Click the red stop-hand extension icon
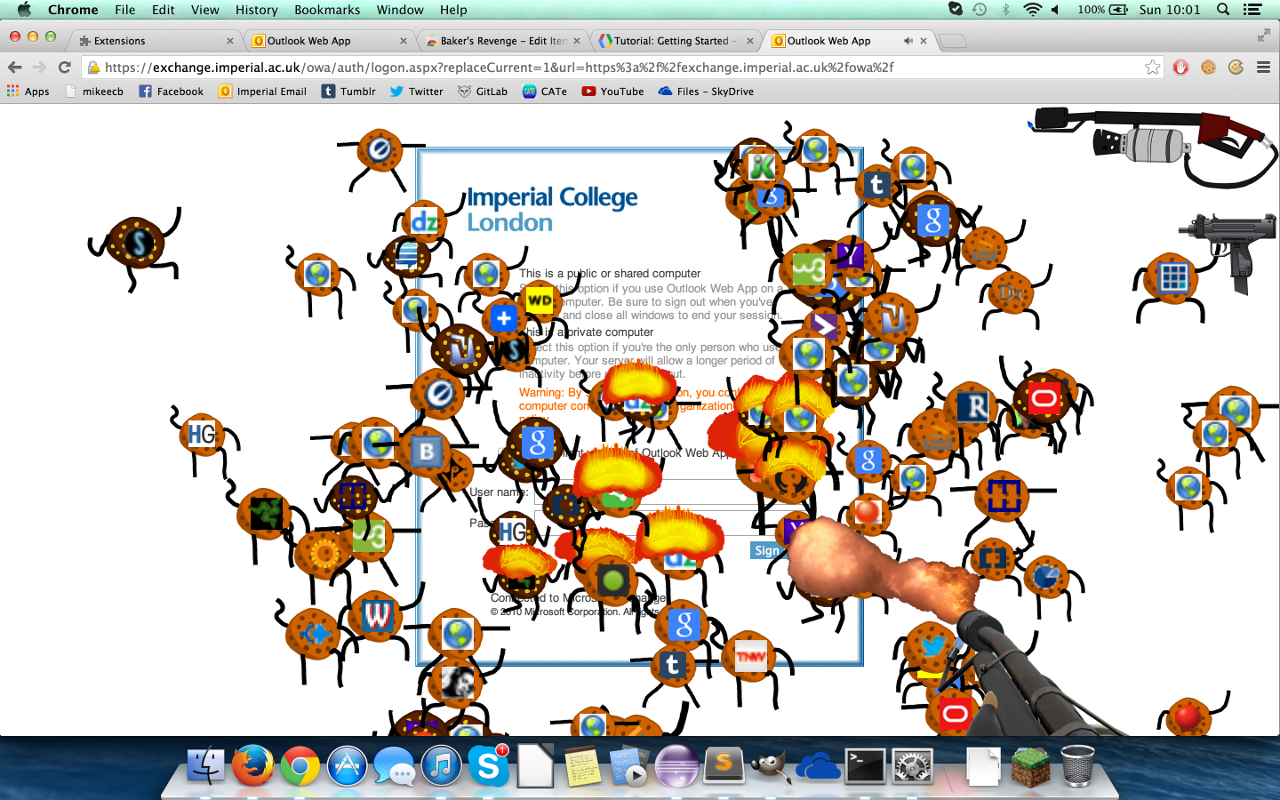The image size is (1280, 800). click(x=1181, y=67)
